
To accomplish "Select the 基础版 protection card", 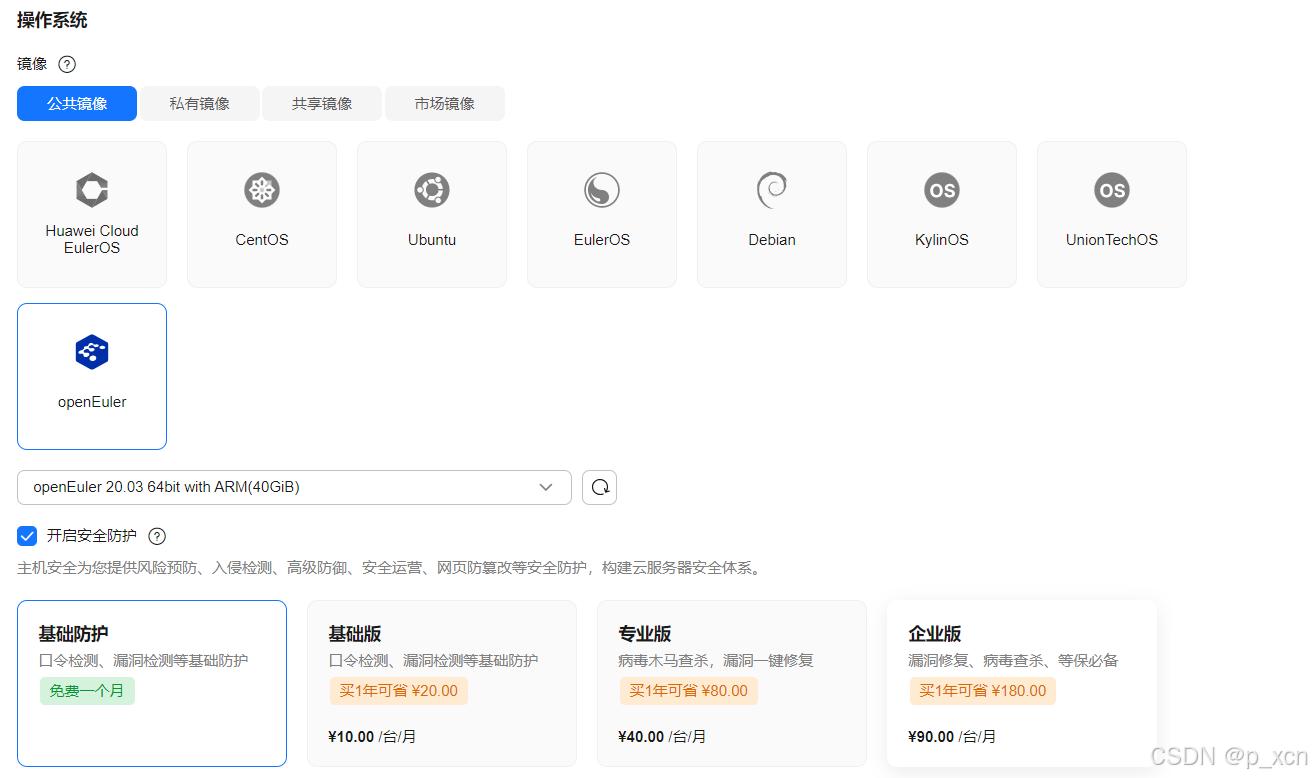I will [x=442, y=683].
